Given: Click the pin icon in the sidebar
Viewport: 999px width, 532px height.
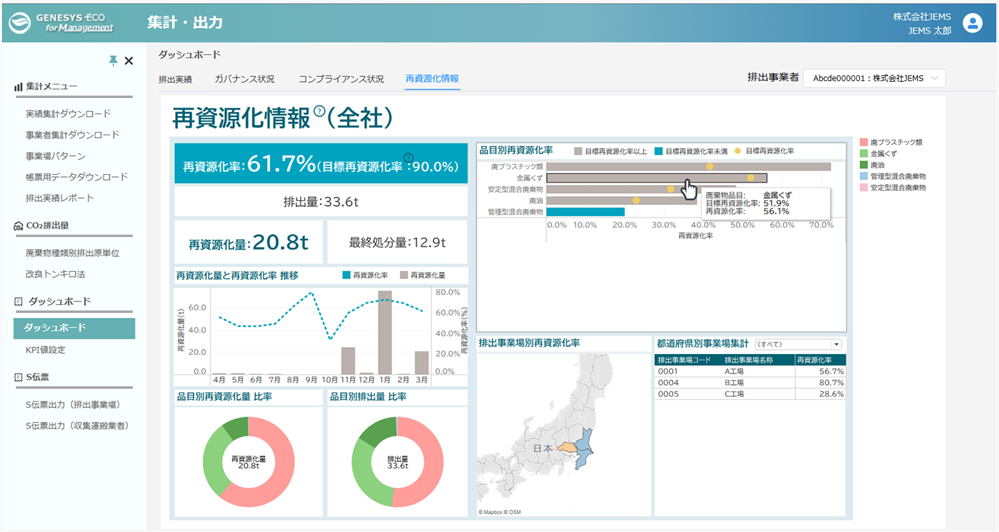Looking at the screenshot, I should click(x=113, y=61).
